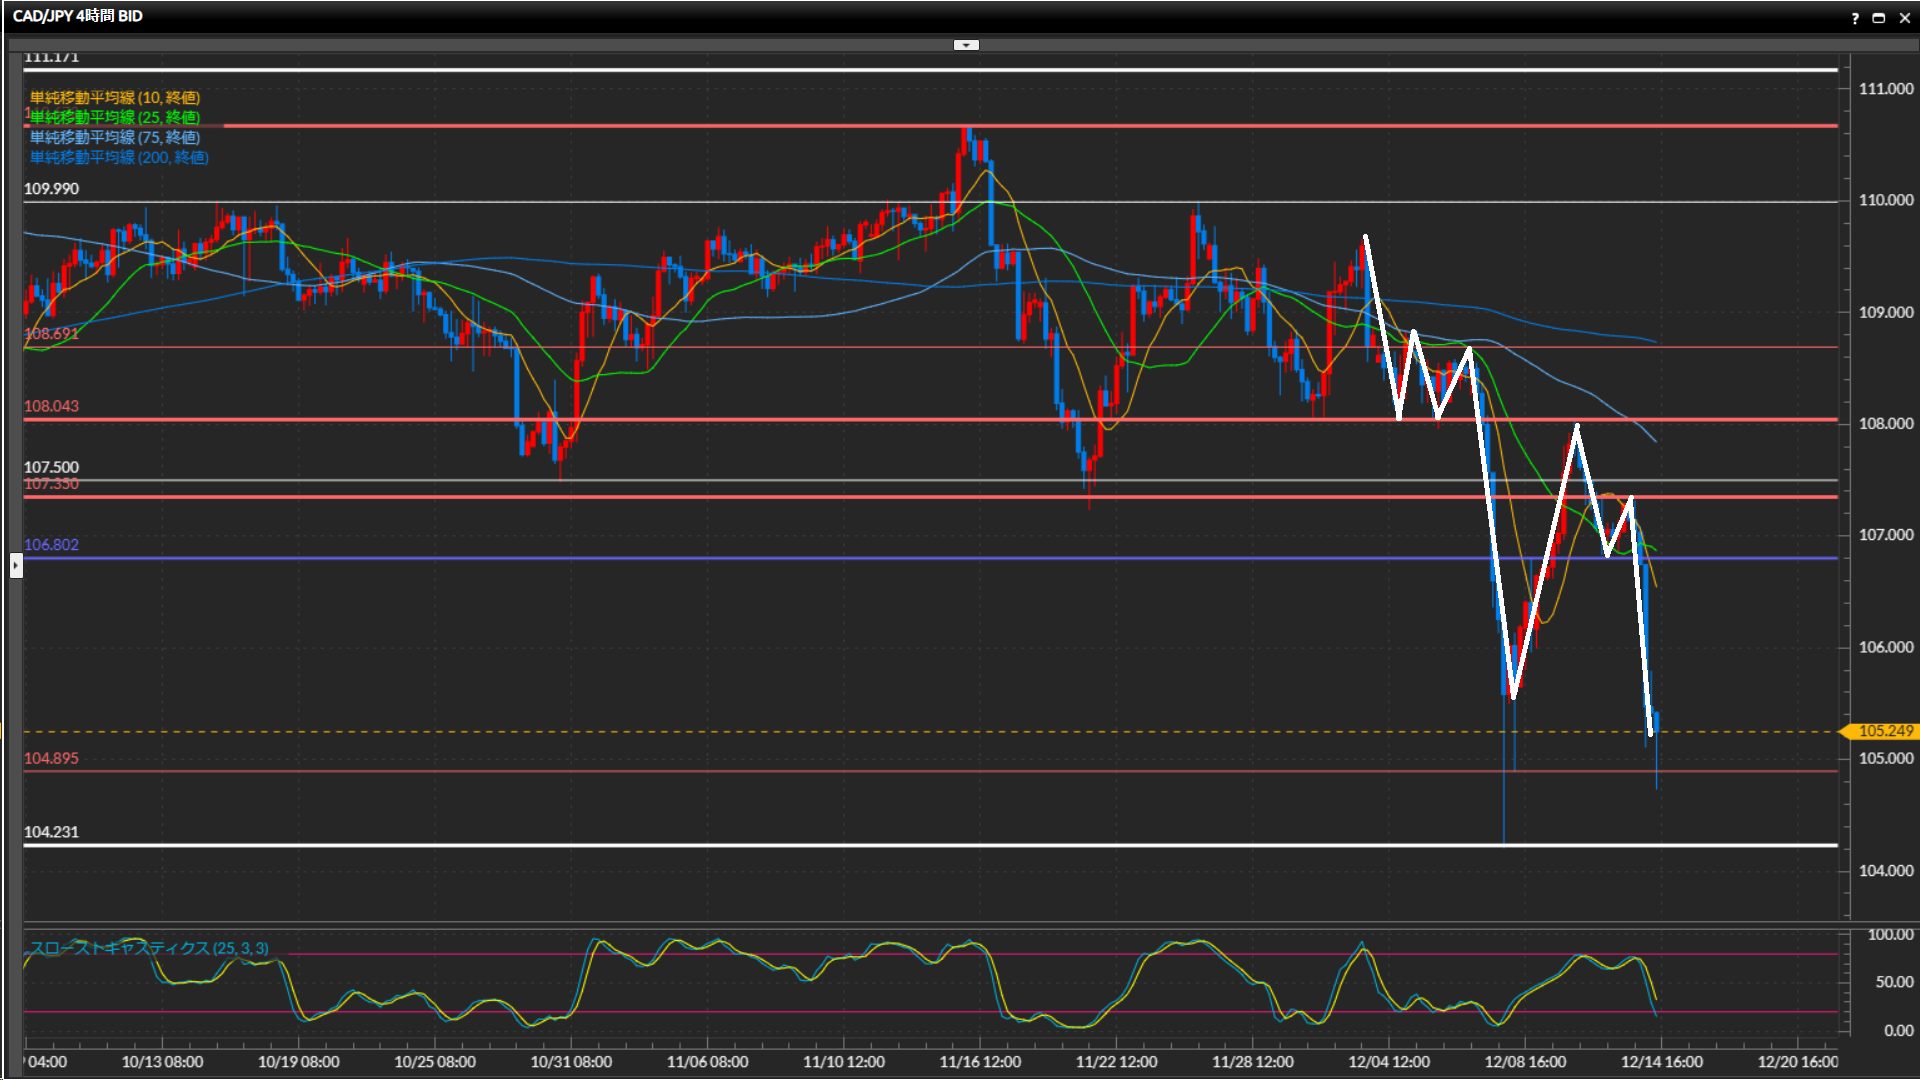The width and height of the screenshot is (1920, 1080).
Task: Click the 108.043 red support line label
Action: point(51,406)
